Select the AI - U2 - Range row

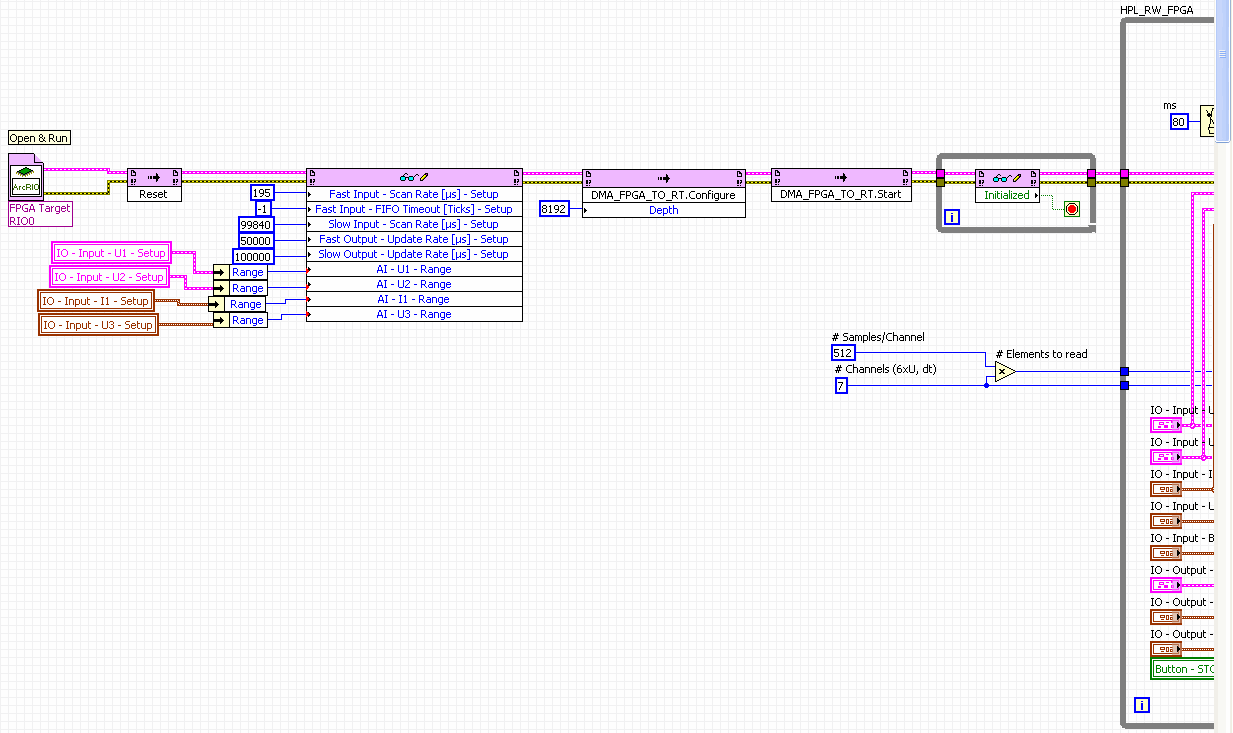pos(414,284)
